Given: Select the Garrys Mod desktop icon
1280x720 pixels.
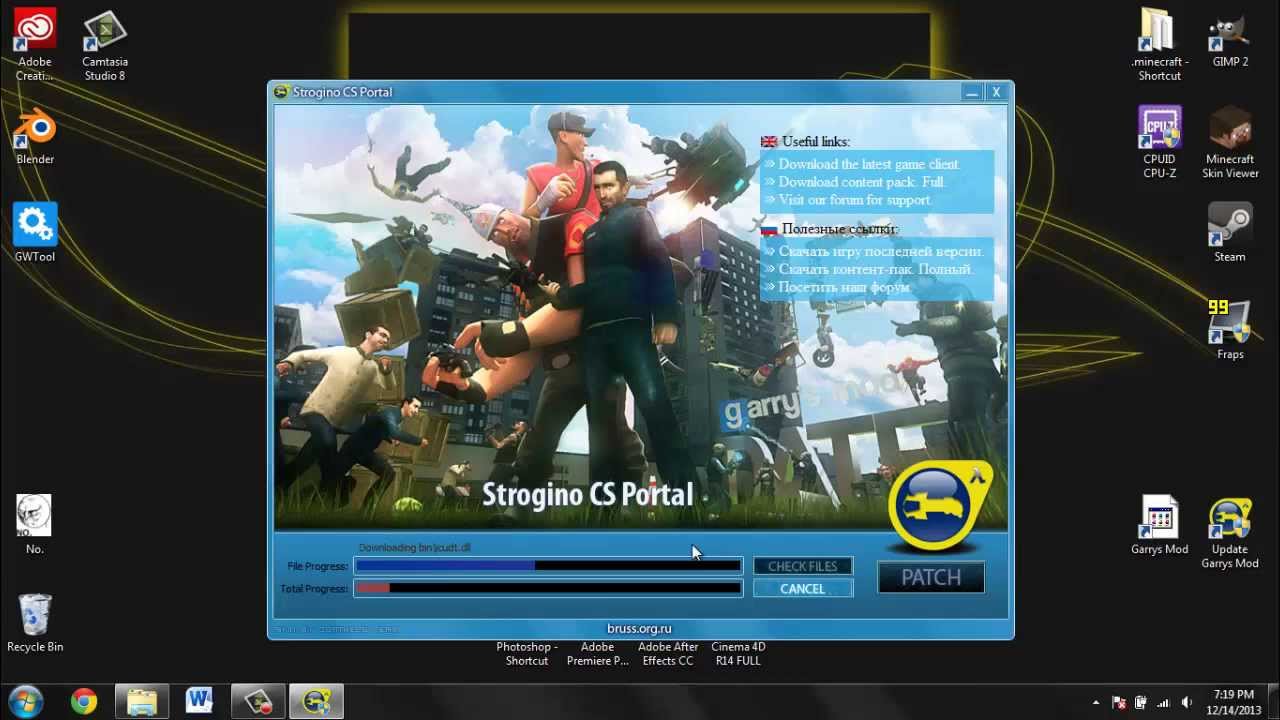Looking at the screenshot, I should coord(1160,525).
